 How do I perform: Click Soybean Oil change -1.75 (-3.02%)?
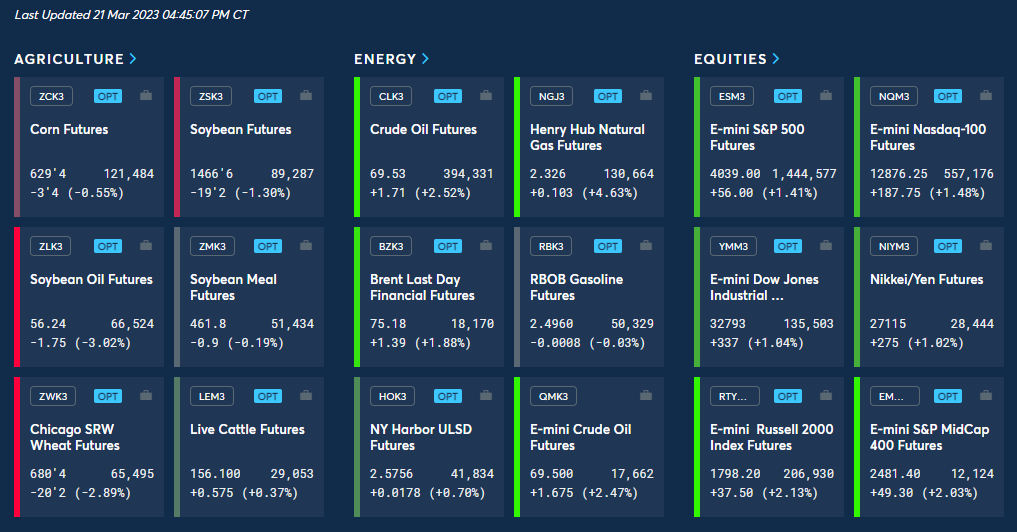pyautogui.click(x=80, y=343)
